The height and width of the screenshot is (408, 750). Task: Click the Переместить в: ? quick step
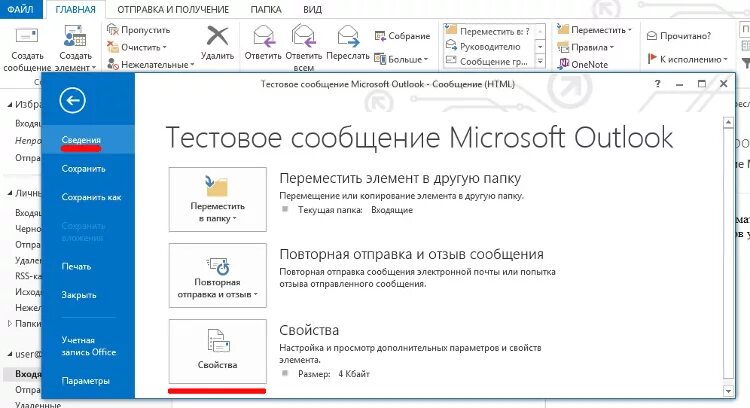488,31
